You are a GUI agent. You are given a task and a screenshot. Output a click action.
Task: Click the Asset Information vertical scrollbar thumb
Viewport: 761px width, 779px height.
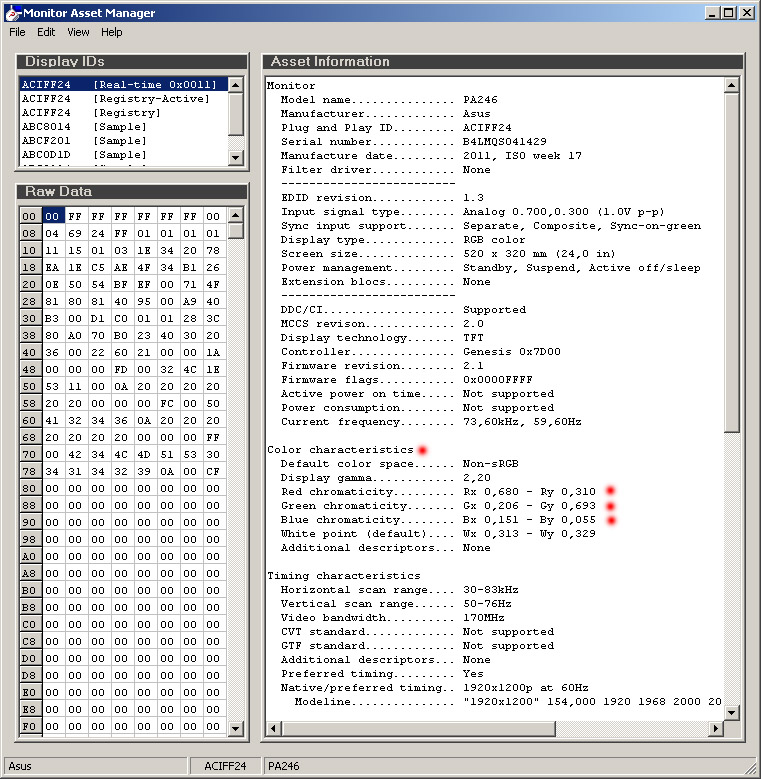pyautogui.click(x=732, y=260)
